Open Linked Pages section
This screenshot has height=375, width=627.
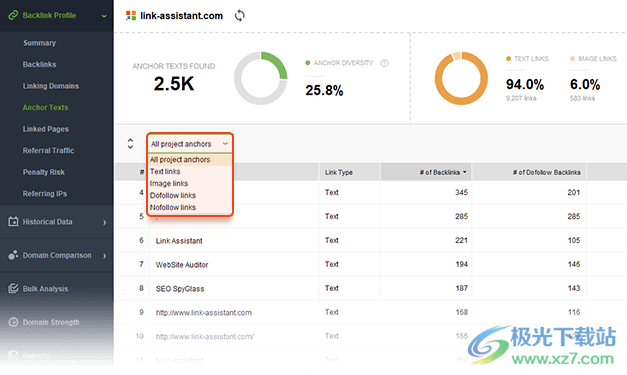click(x=46, y=129)
